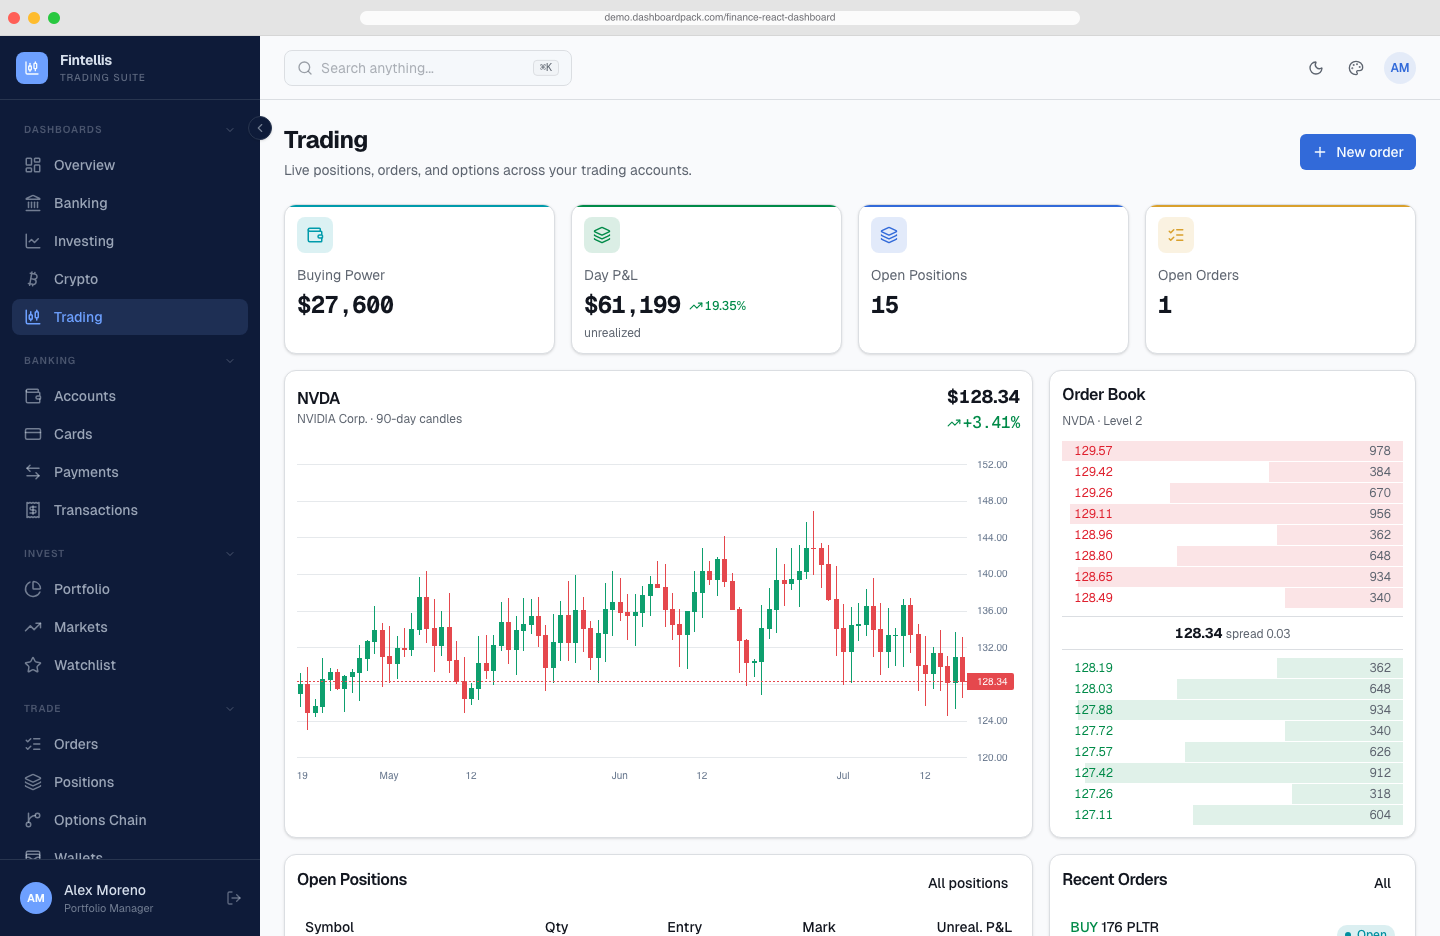Click the bid row at 127.42
Screen dimensions: 1440x936
click(1232, 773)
